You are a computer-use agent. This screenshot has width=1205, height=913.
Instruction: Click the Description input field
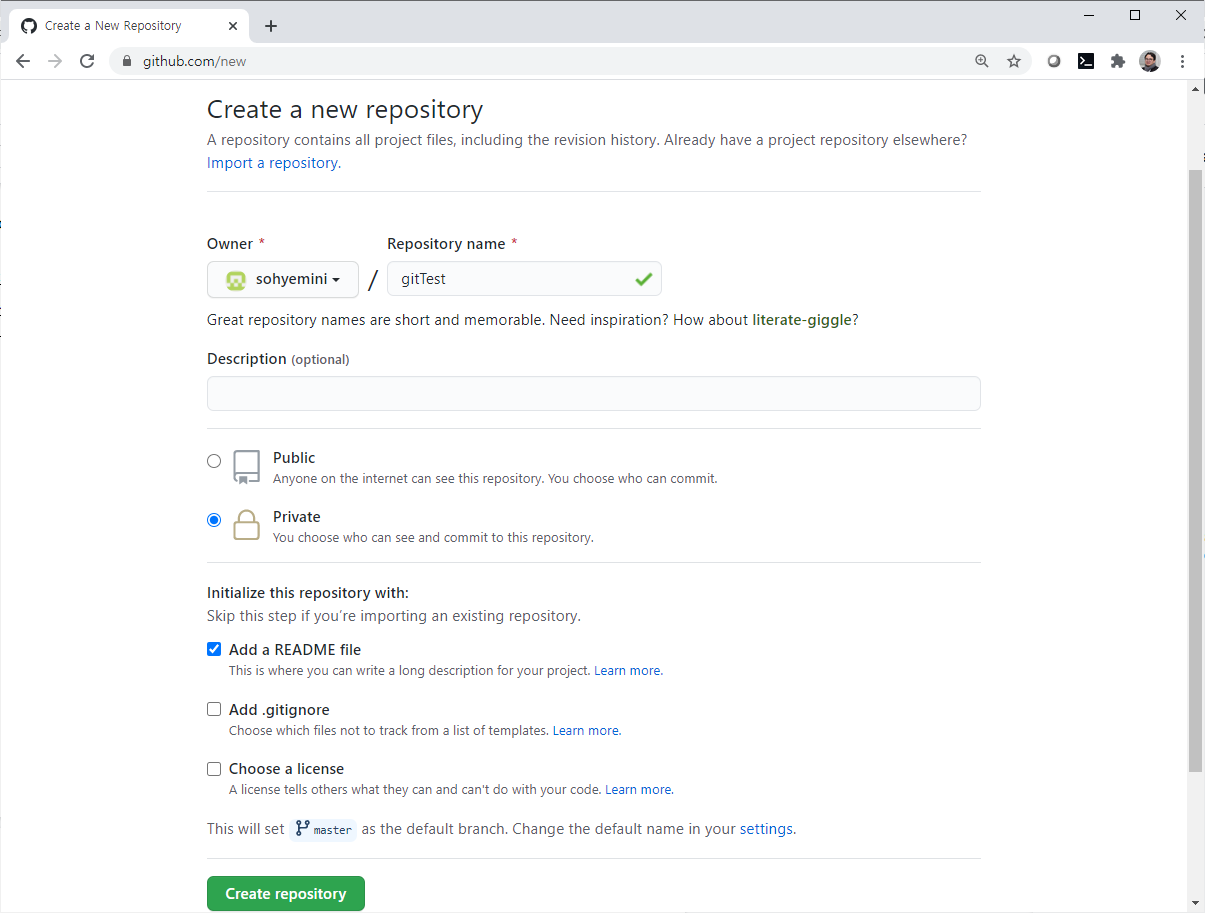593,393
